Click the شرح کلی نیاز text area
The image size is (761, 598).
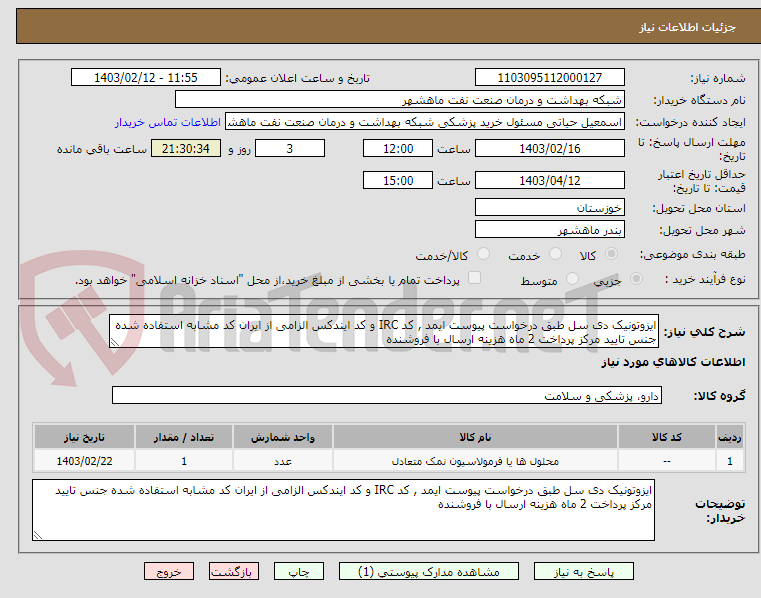384,331
